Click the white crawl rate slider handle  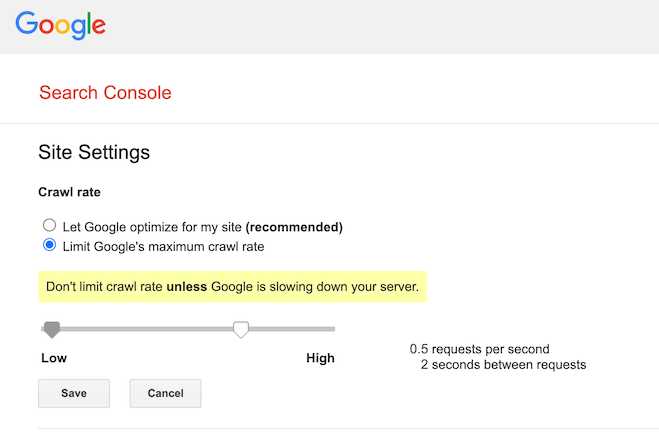pyautogui.click(x=241, y=329)
